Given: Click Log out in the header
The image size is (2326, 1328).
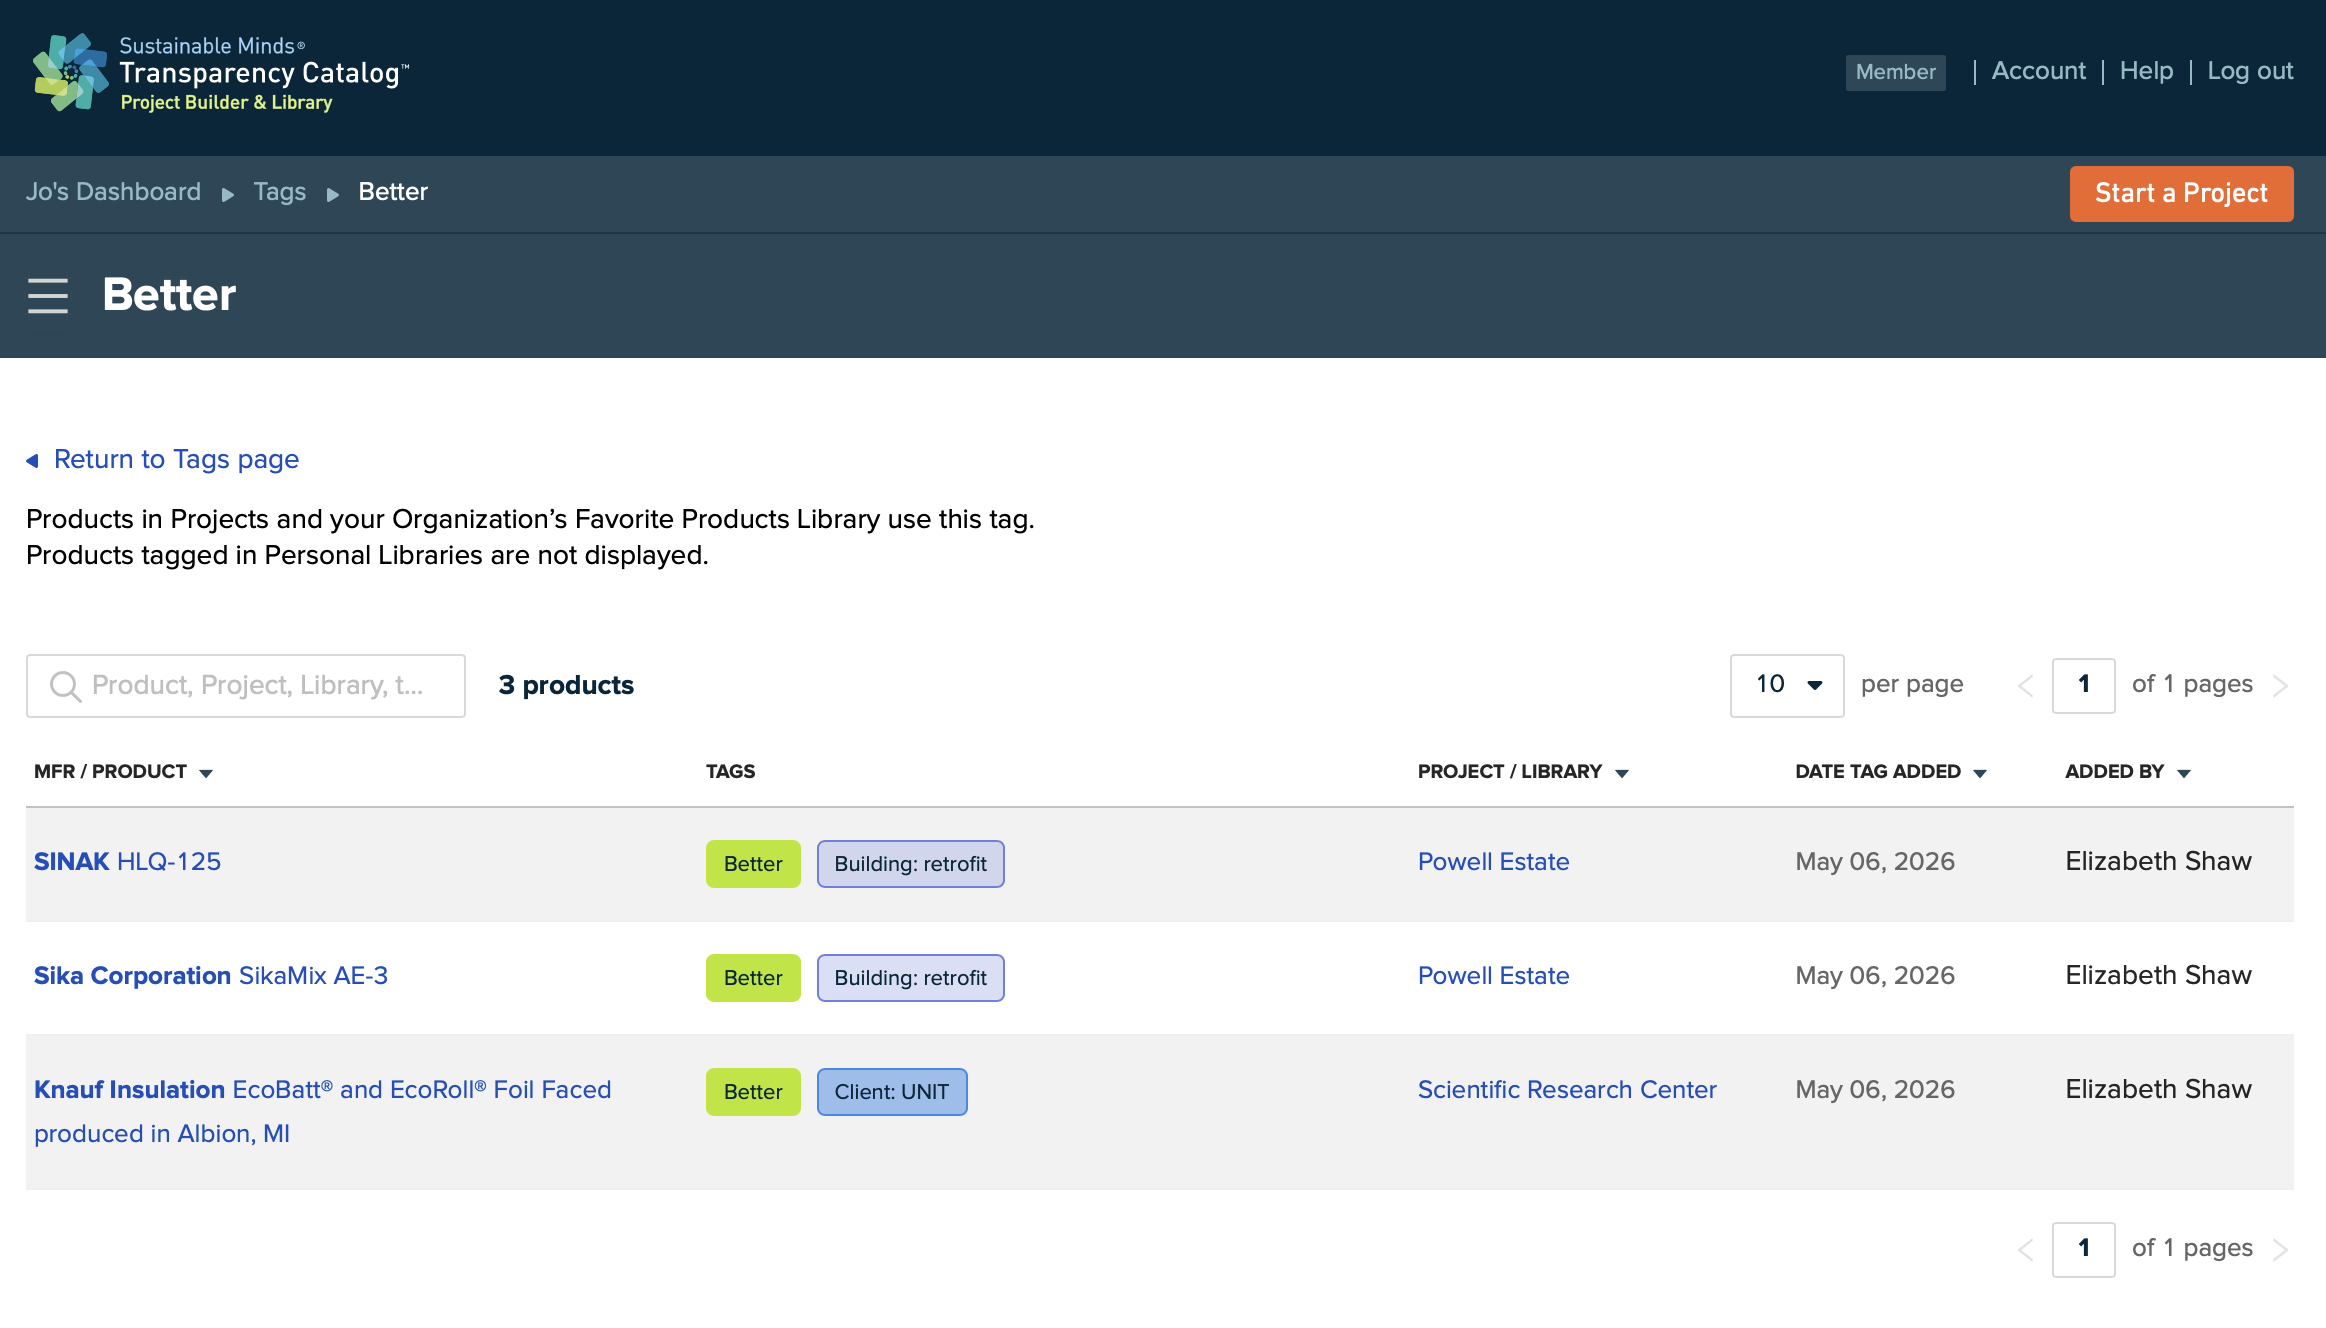Looking at the screenshot, I should [x=2250, y=71].
